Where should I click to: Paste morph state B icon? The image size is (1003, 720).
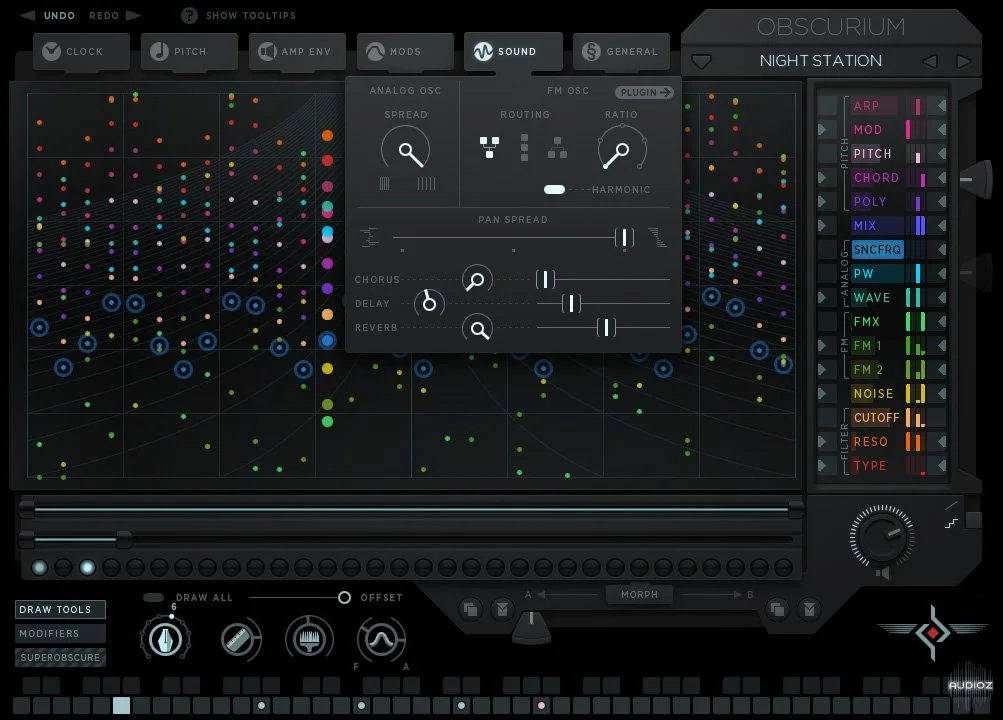pyautogui.click(x=809, y=609)
